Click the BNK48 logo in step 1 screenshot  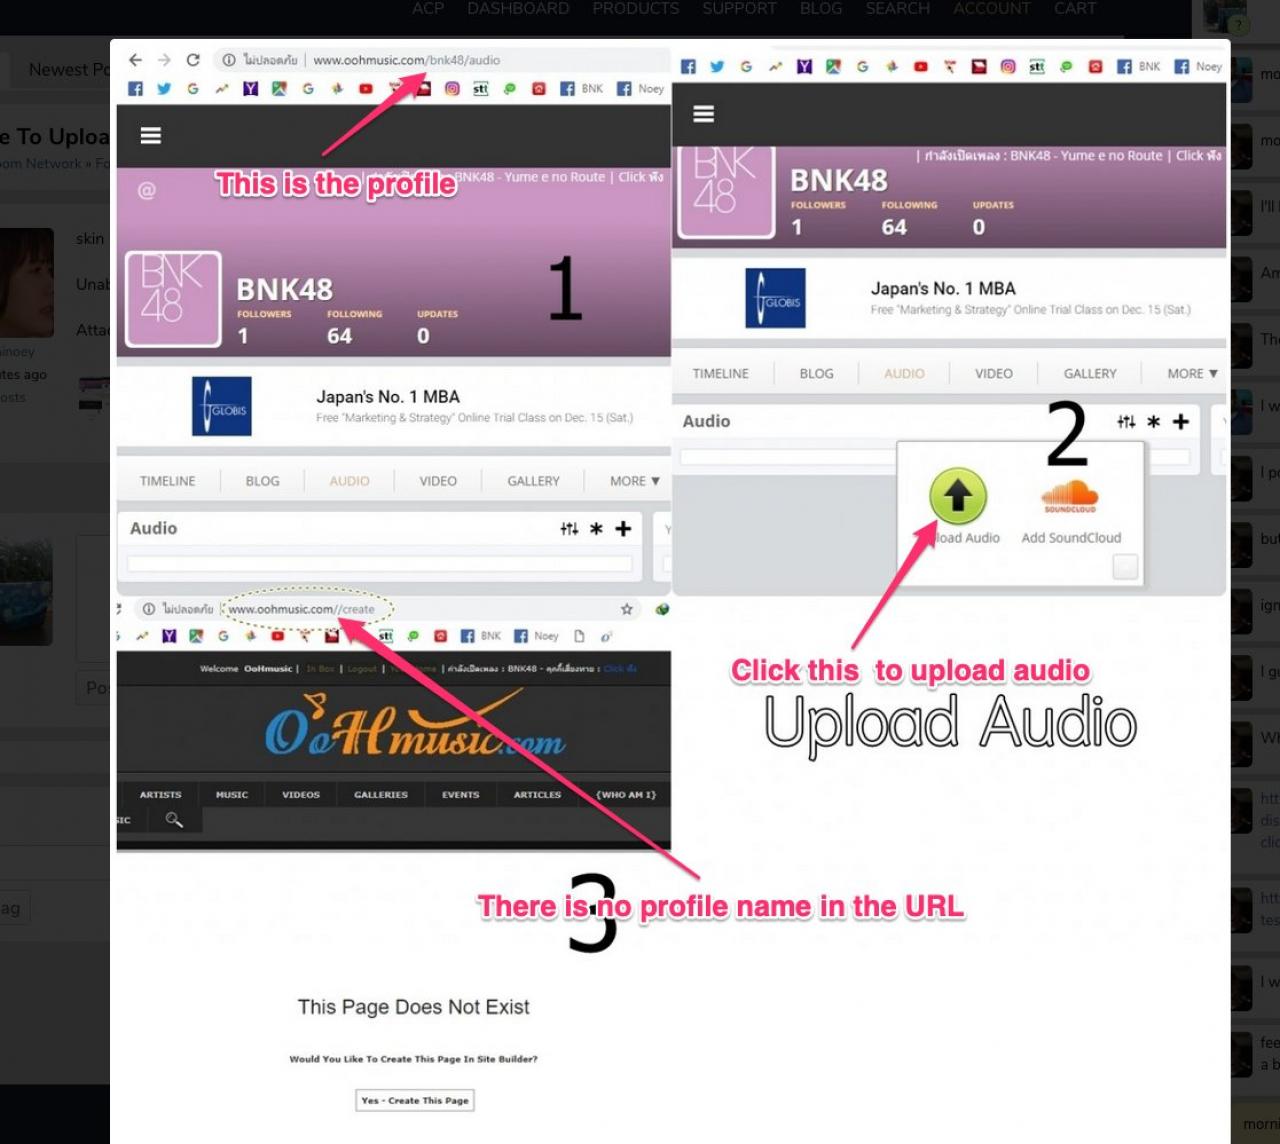tap(173, 299)
